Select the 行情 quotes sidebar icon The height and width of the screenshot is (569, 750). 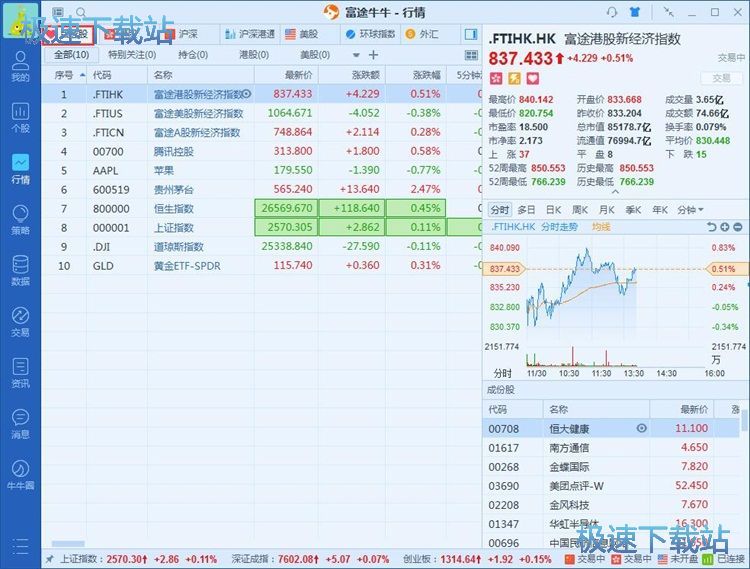coord(20,169)
